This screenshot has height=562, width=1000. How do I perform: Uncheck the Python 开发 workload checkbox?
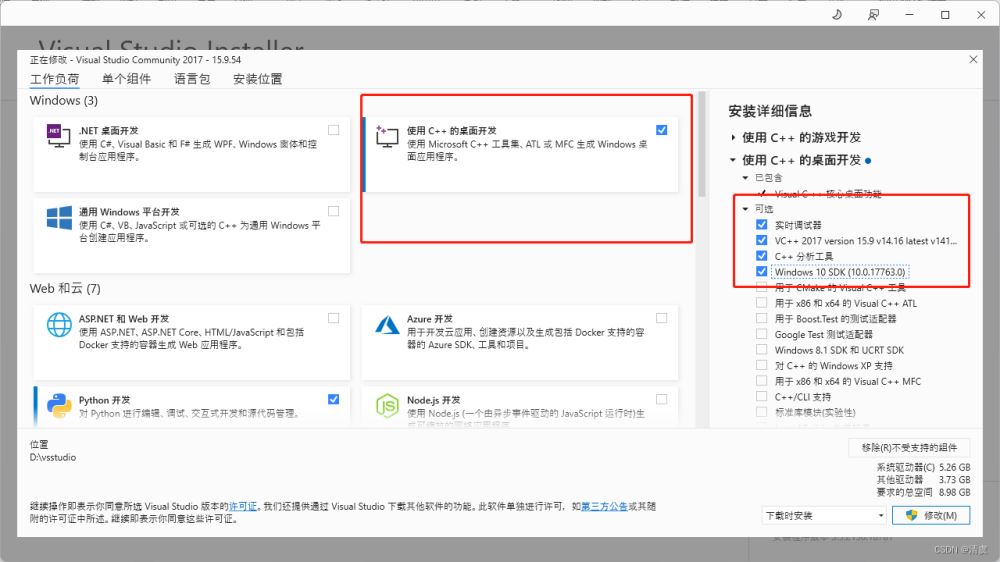[334, 399]
